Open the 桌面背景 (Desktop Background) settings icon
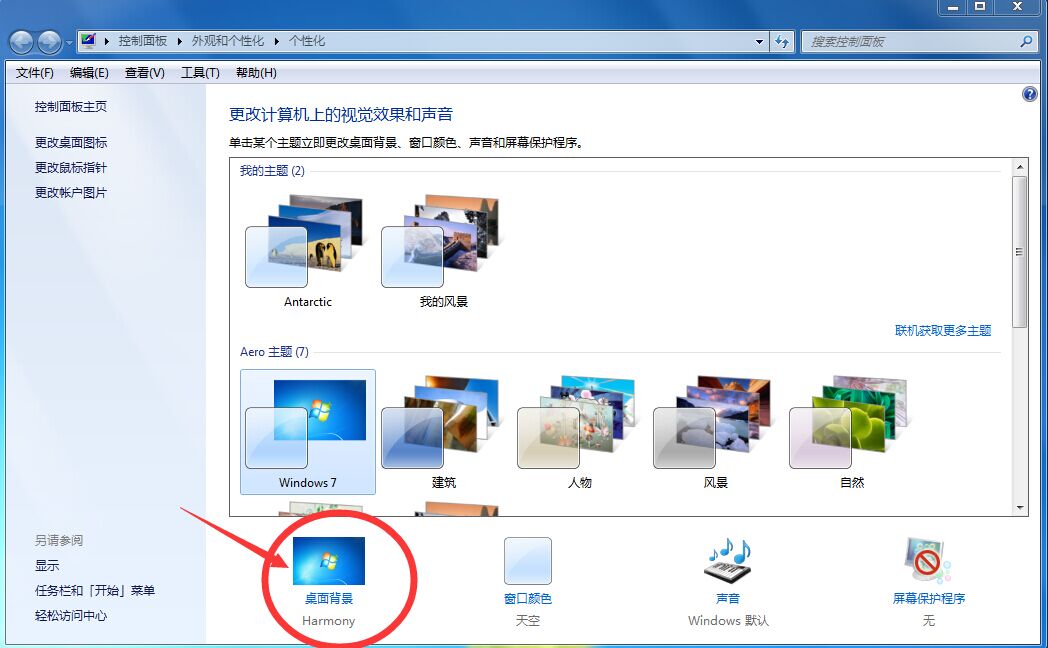 327,560
